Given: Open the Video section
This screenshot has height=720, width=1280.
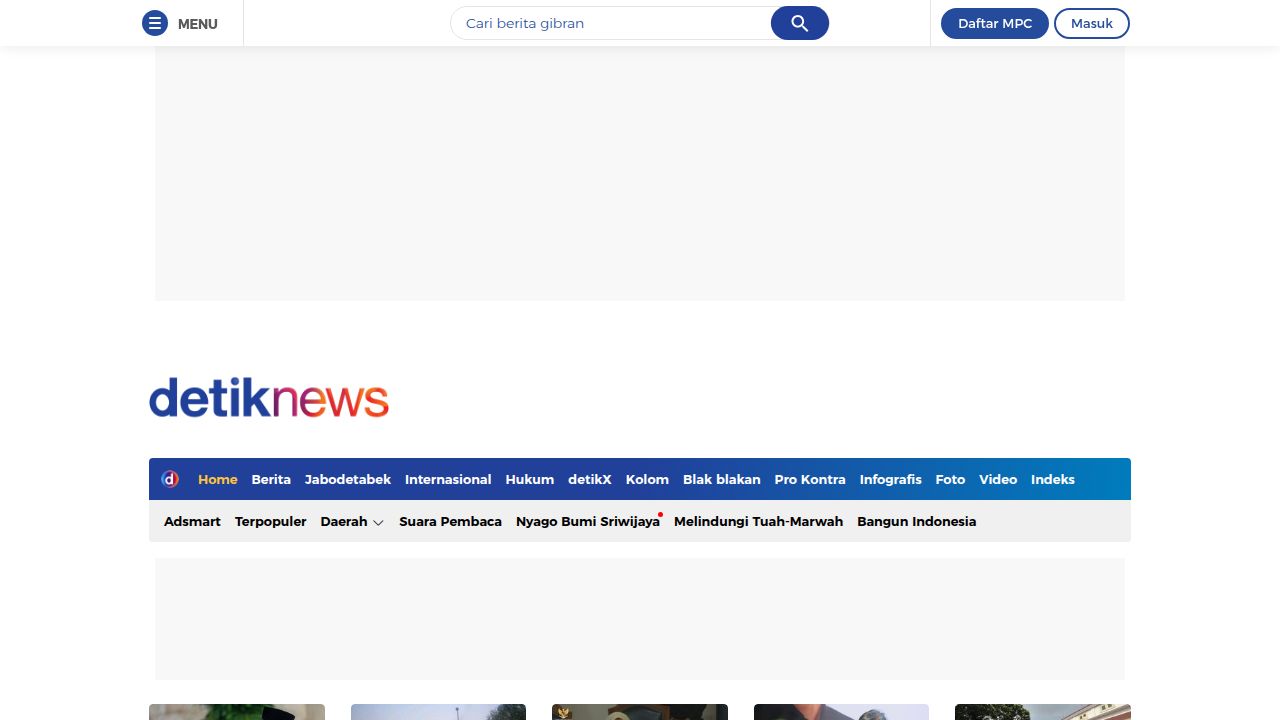Looking at the screenshot, I should [998, 479].
